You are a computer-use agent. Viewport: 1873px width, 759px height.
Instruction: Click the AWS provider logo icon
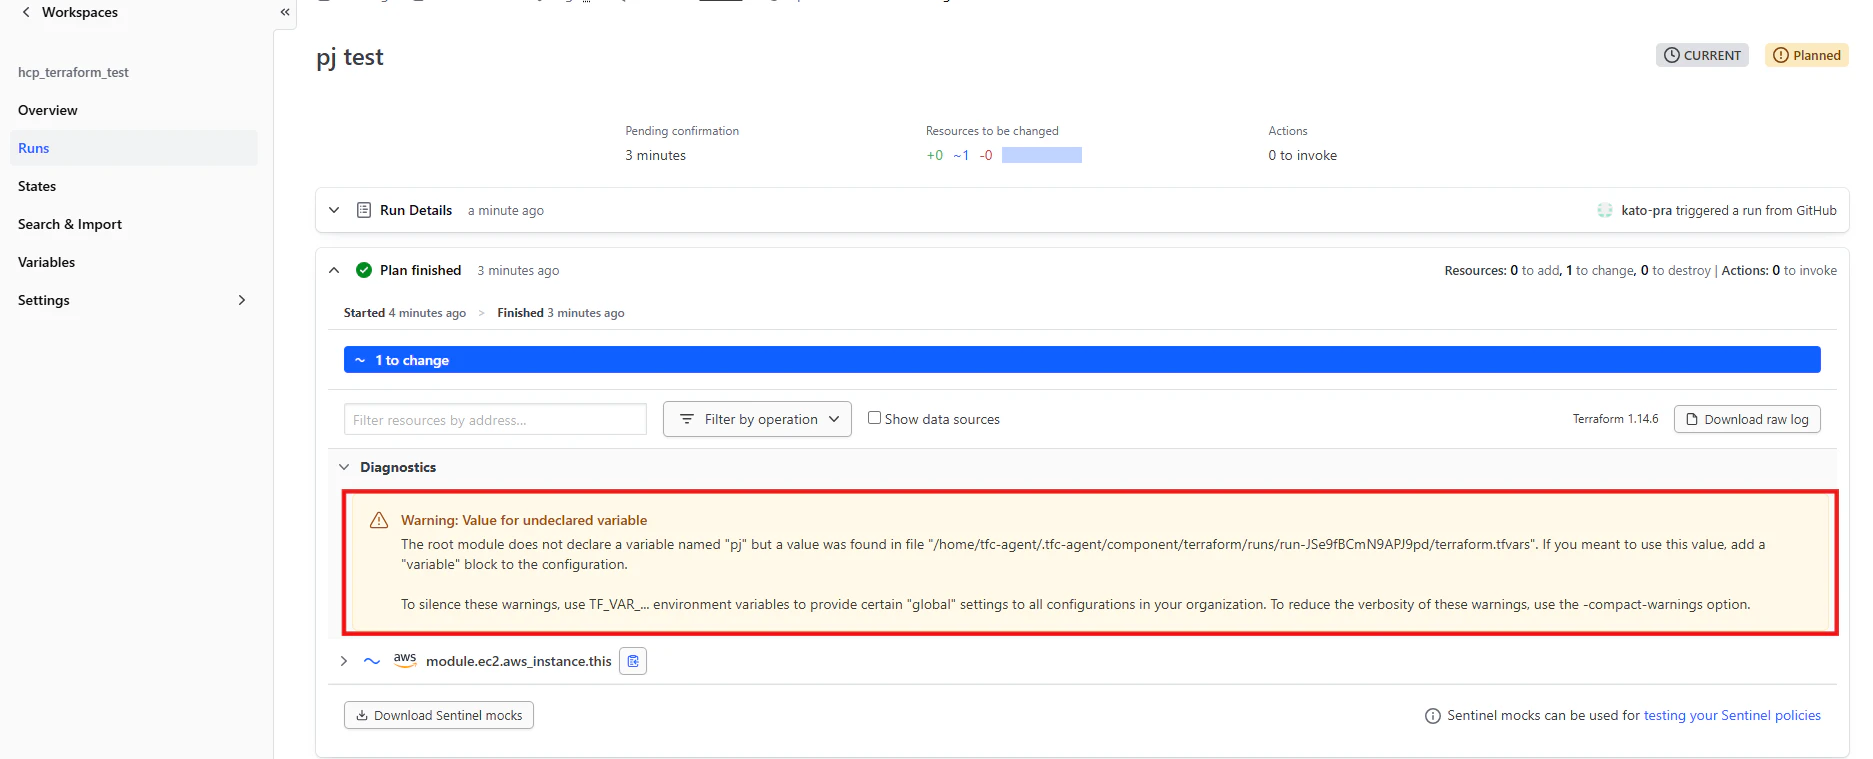(405, 660)
